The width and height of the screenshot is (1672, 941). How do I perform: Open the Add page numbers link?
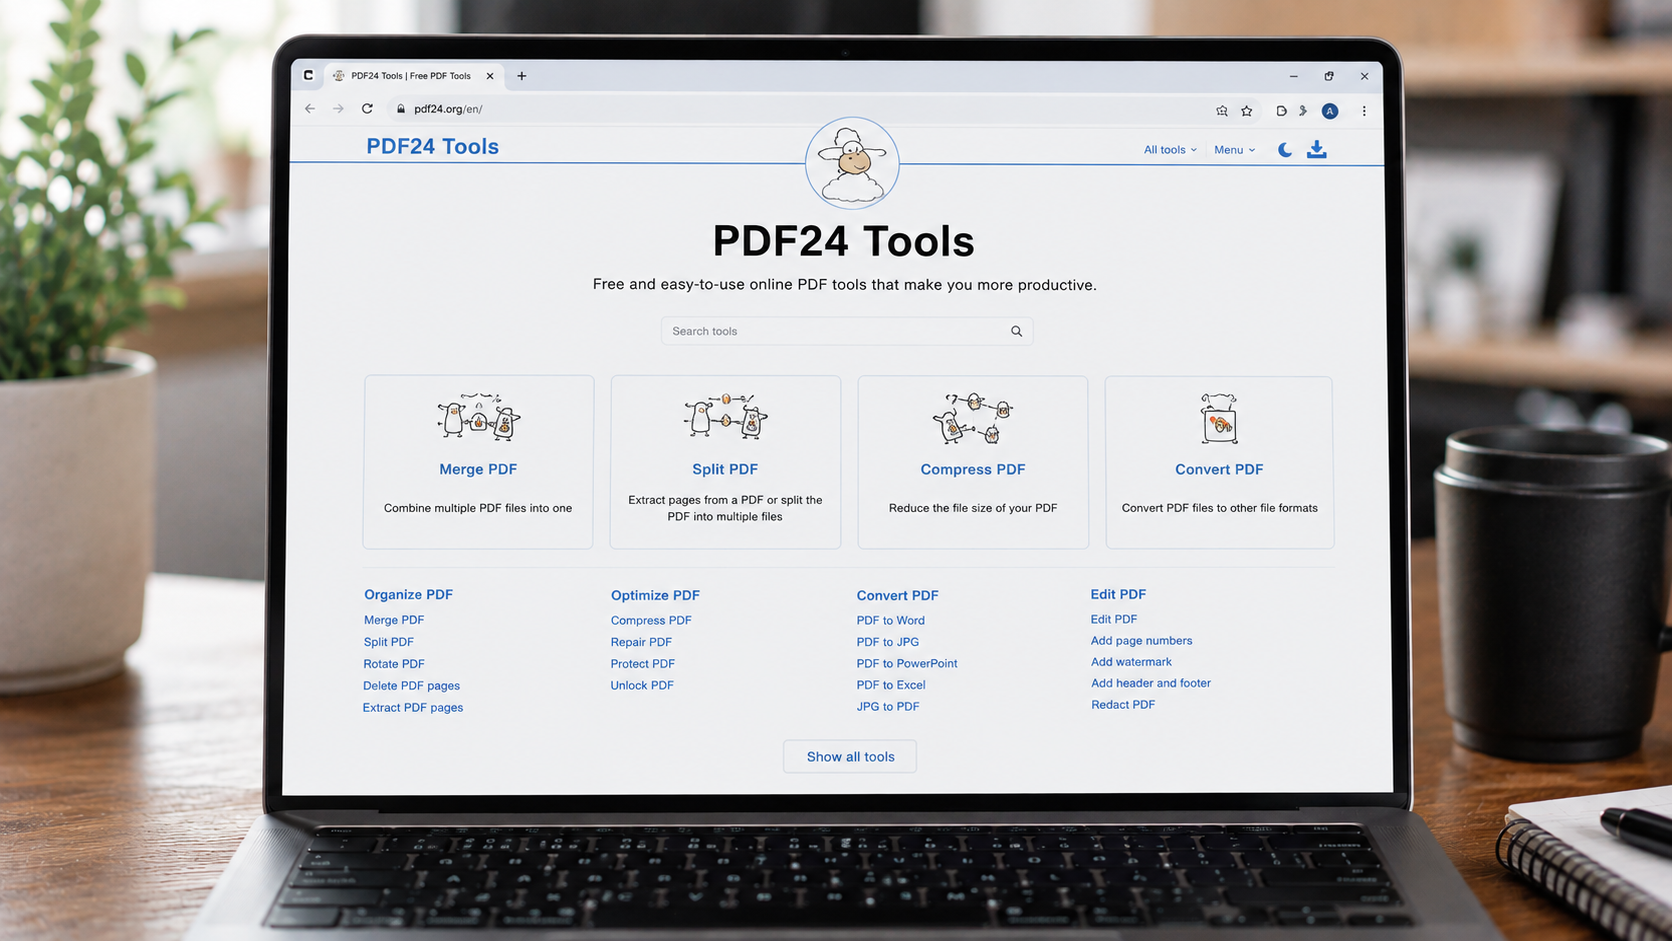(1141, 641)
